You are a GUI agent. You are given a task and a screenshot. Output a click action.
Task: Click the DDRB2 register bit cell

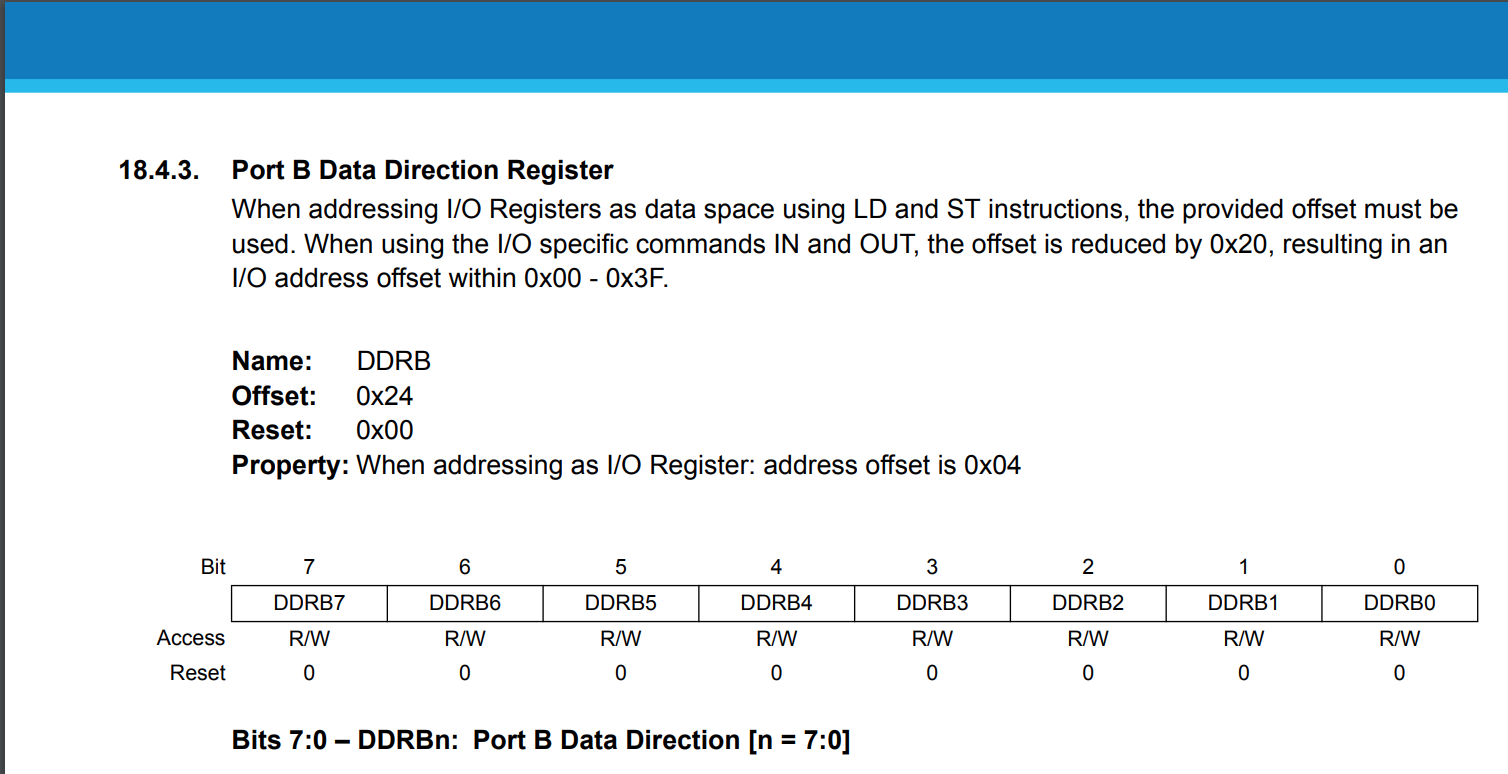point(1088,603)
